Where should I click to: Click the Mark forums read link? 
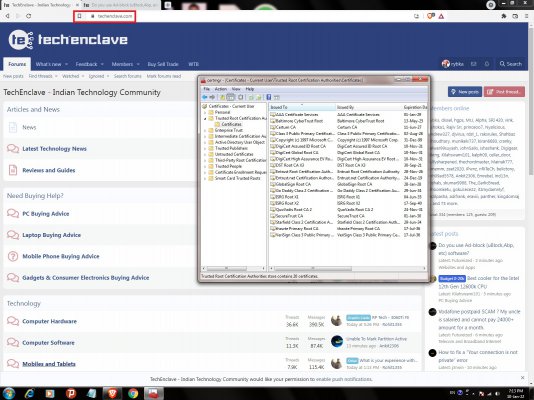164,76
